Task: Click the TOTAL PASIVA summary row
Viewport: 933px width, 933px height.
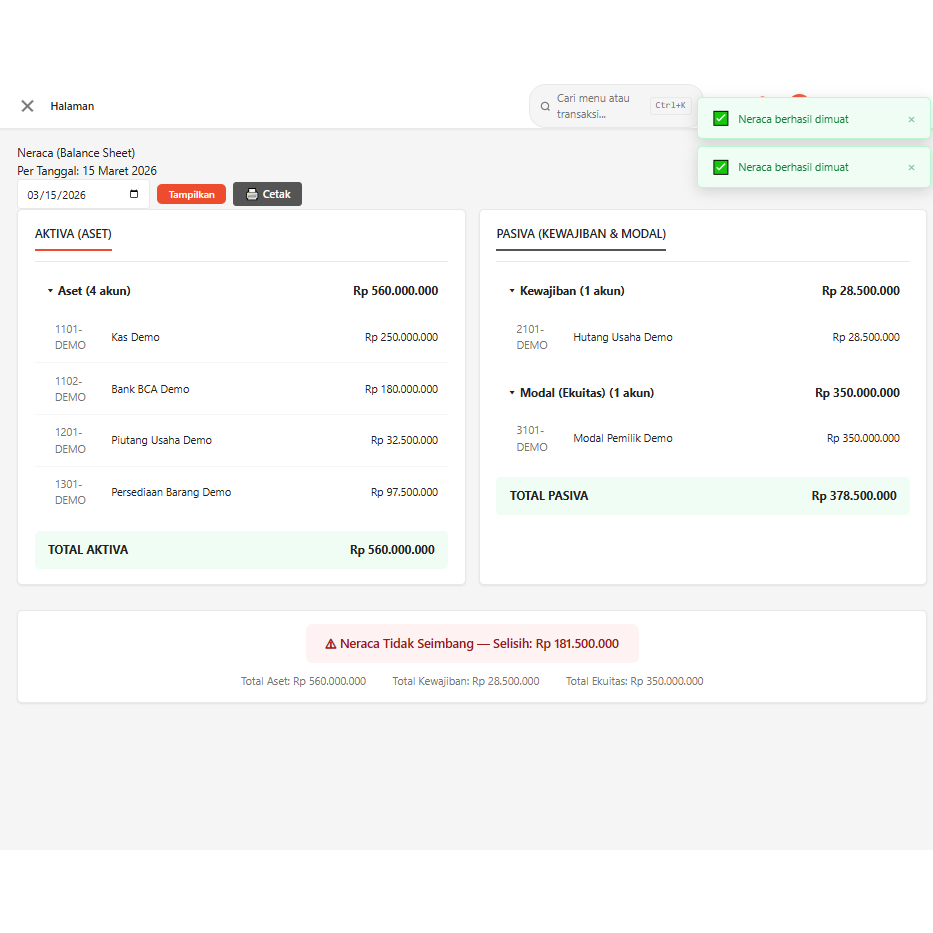Action: [703, 496]
